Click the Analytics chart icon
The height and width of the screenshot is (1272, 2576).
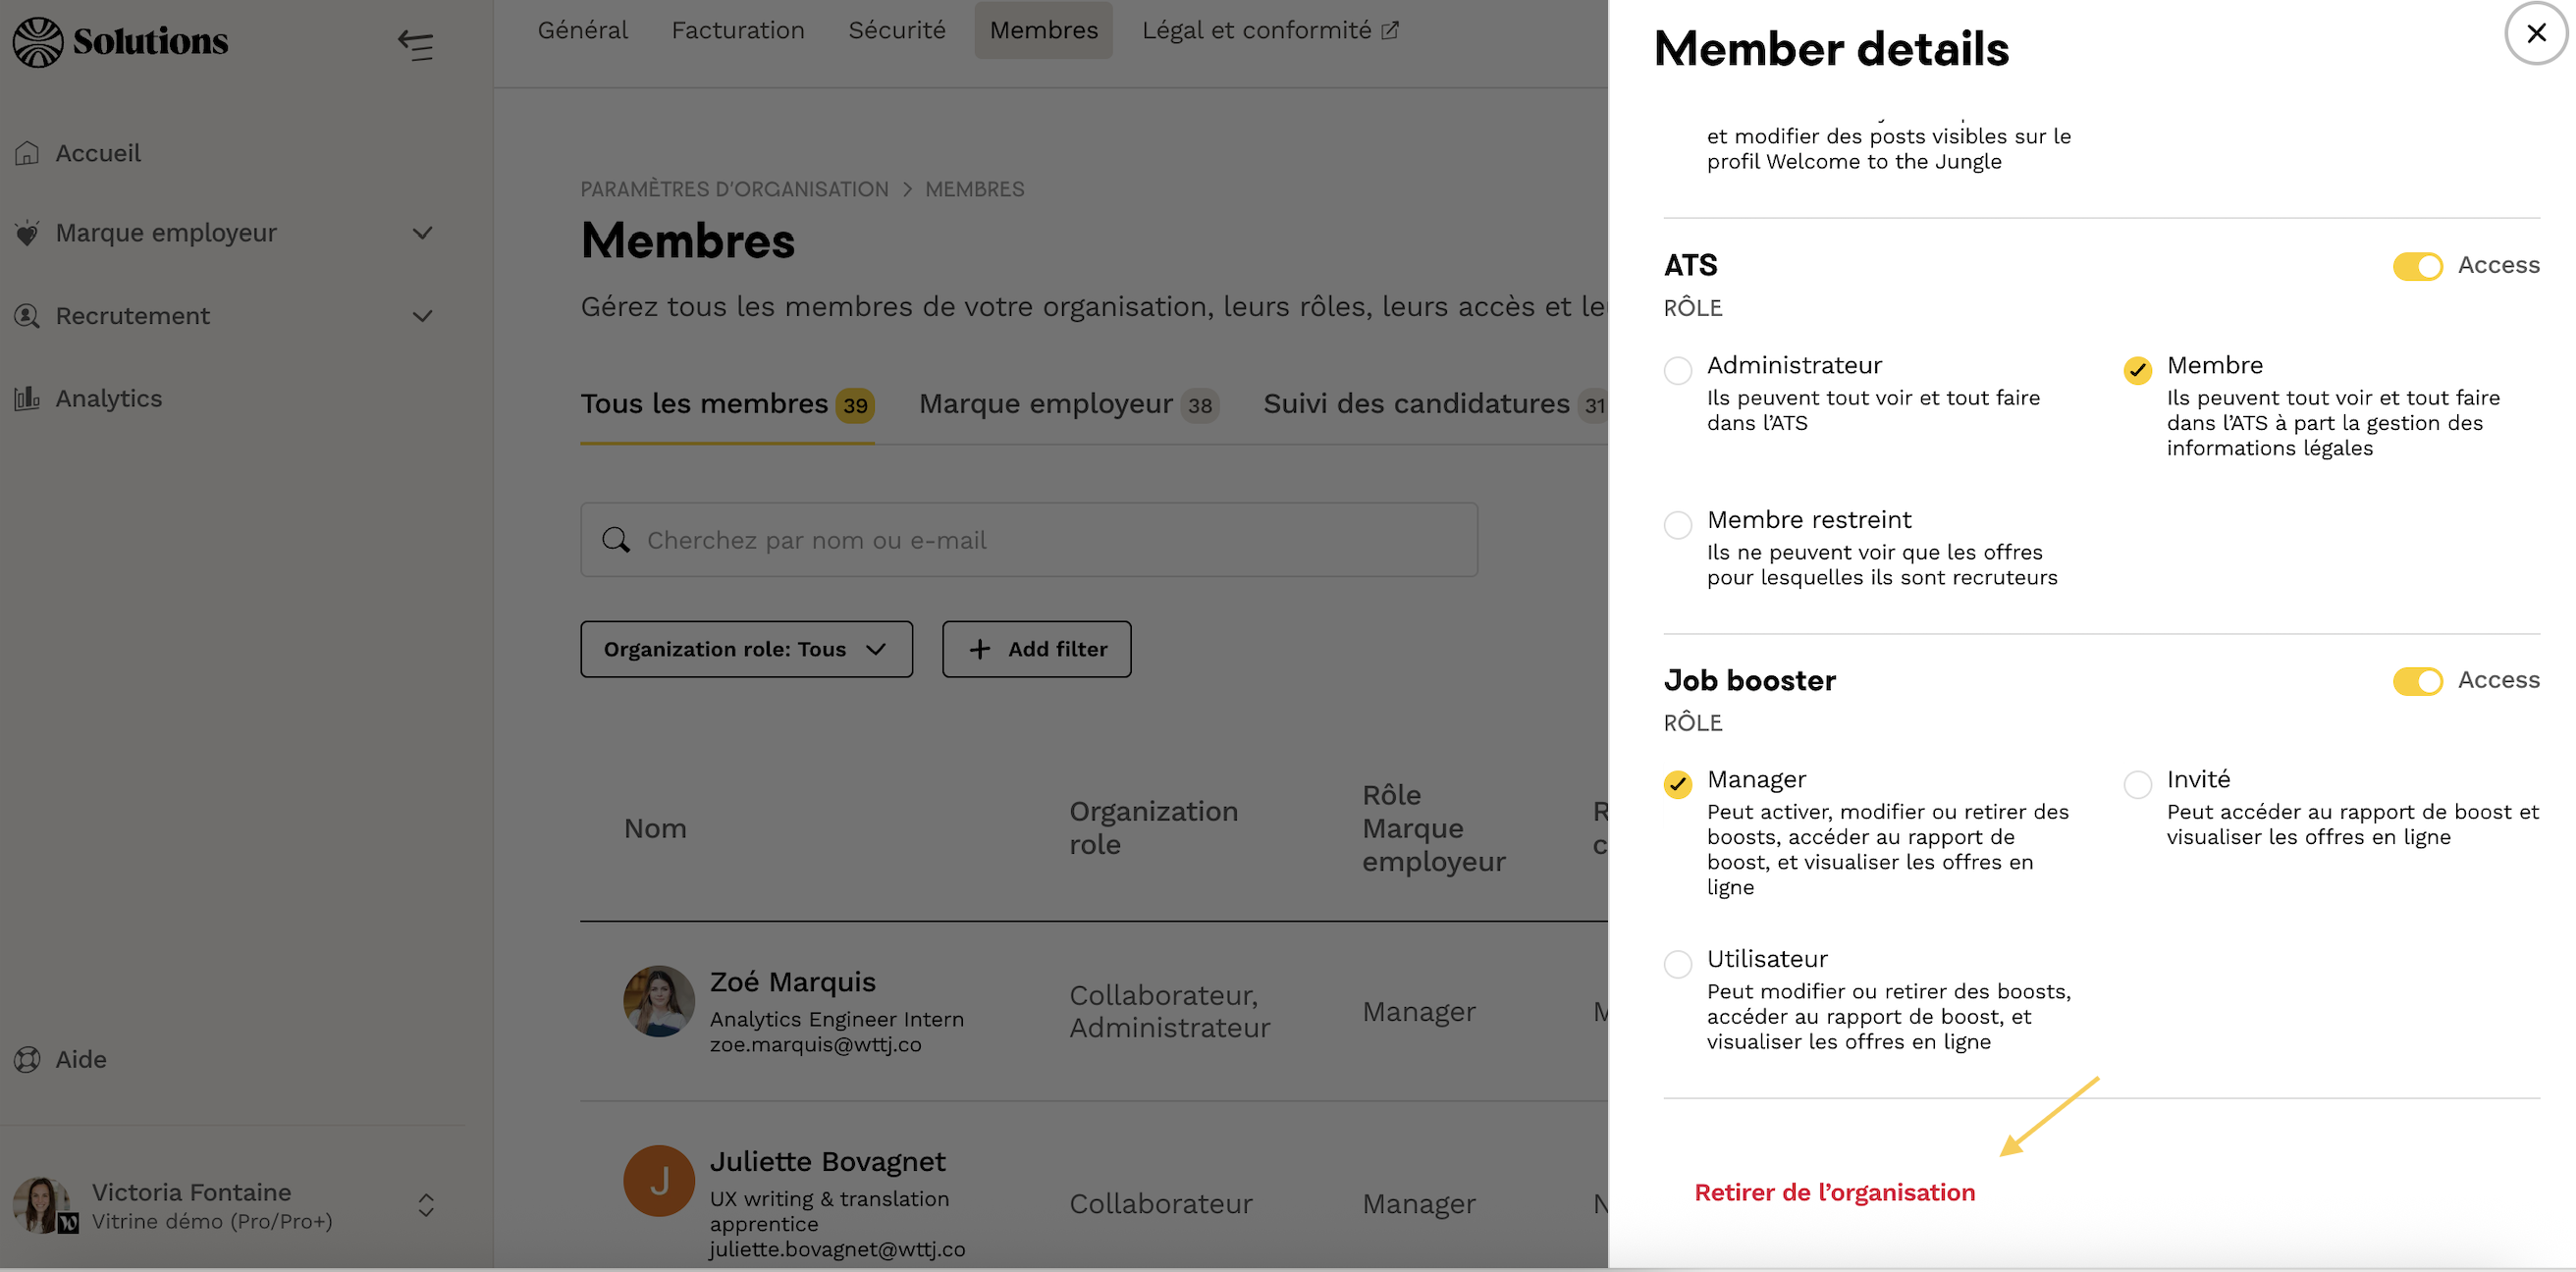tap(27, 399)
